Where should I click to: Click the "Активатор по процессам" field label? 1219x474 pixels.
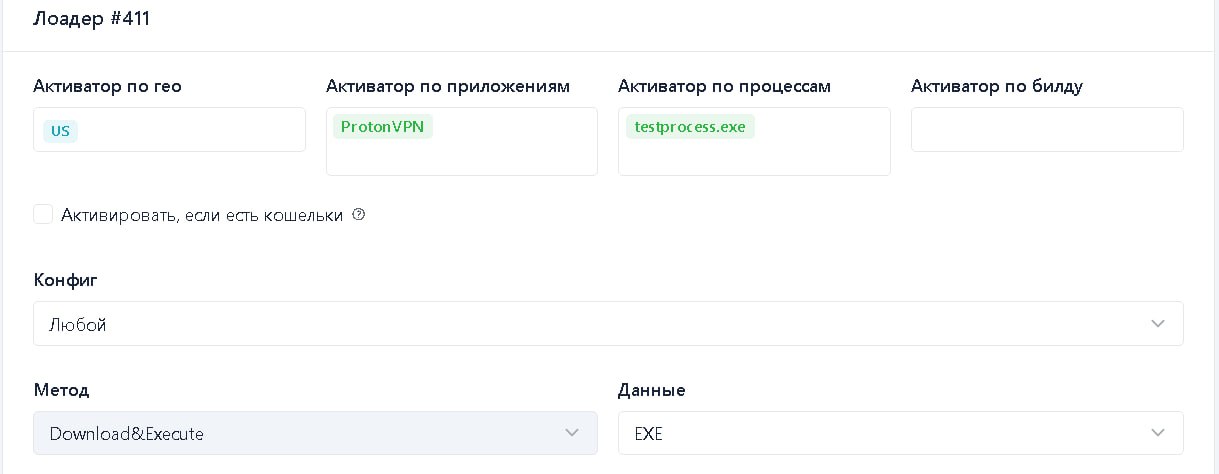(x=724, y=86)
